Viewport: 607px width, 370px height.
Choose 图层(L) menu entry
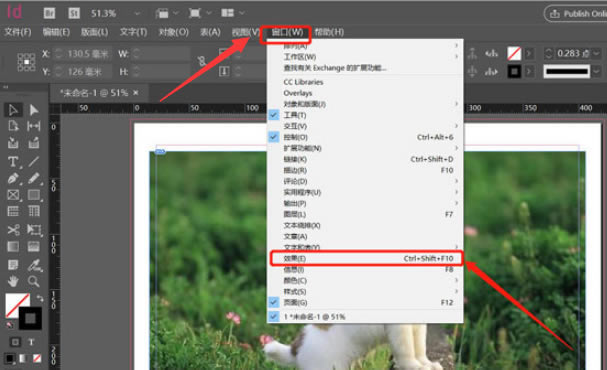coord(365,214)
